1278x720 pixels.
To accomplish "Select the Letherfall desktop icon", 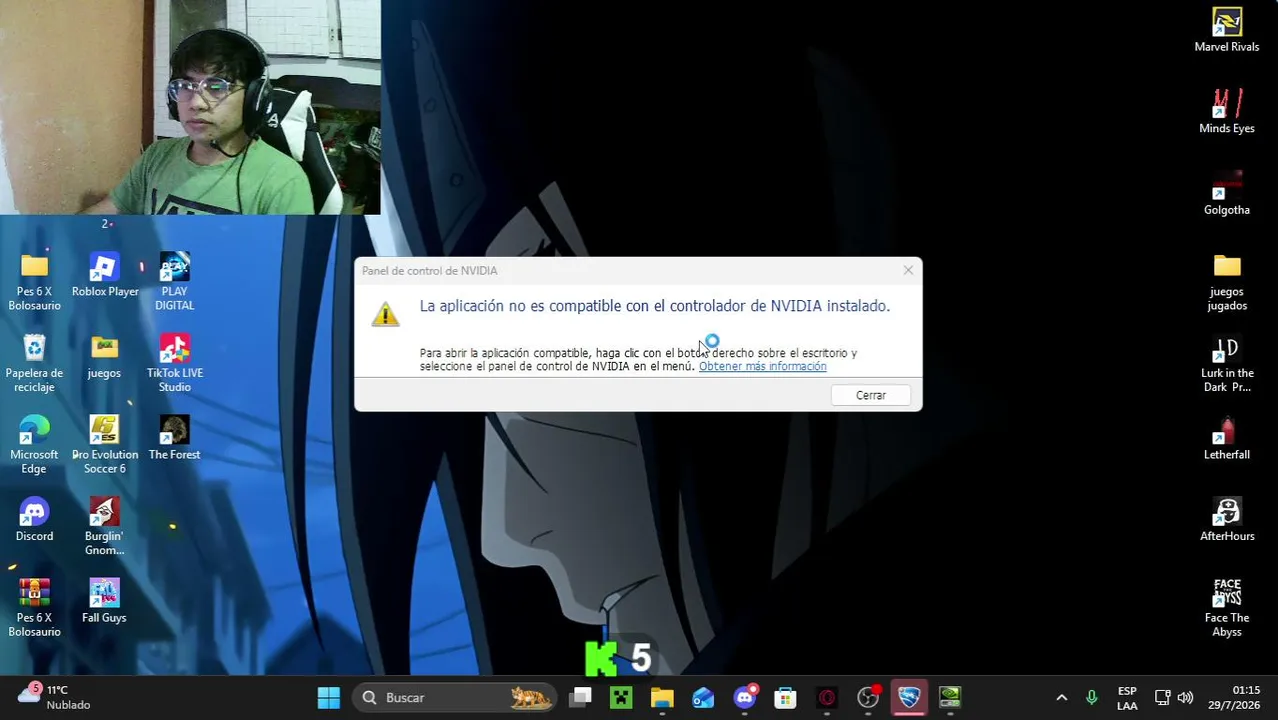I will pos(1226,438).
